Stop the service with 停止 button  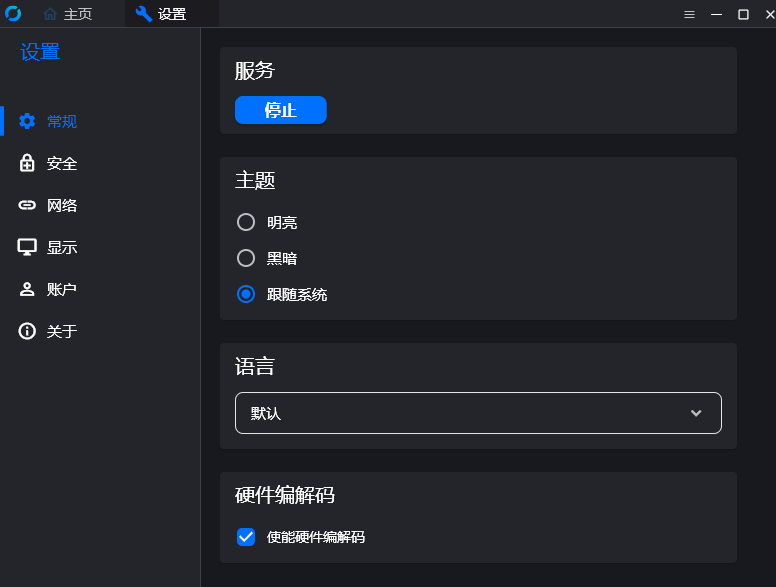pos(281,110)
